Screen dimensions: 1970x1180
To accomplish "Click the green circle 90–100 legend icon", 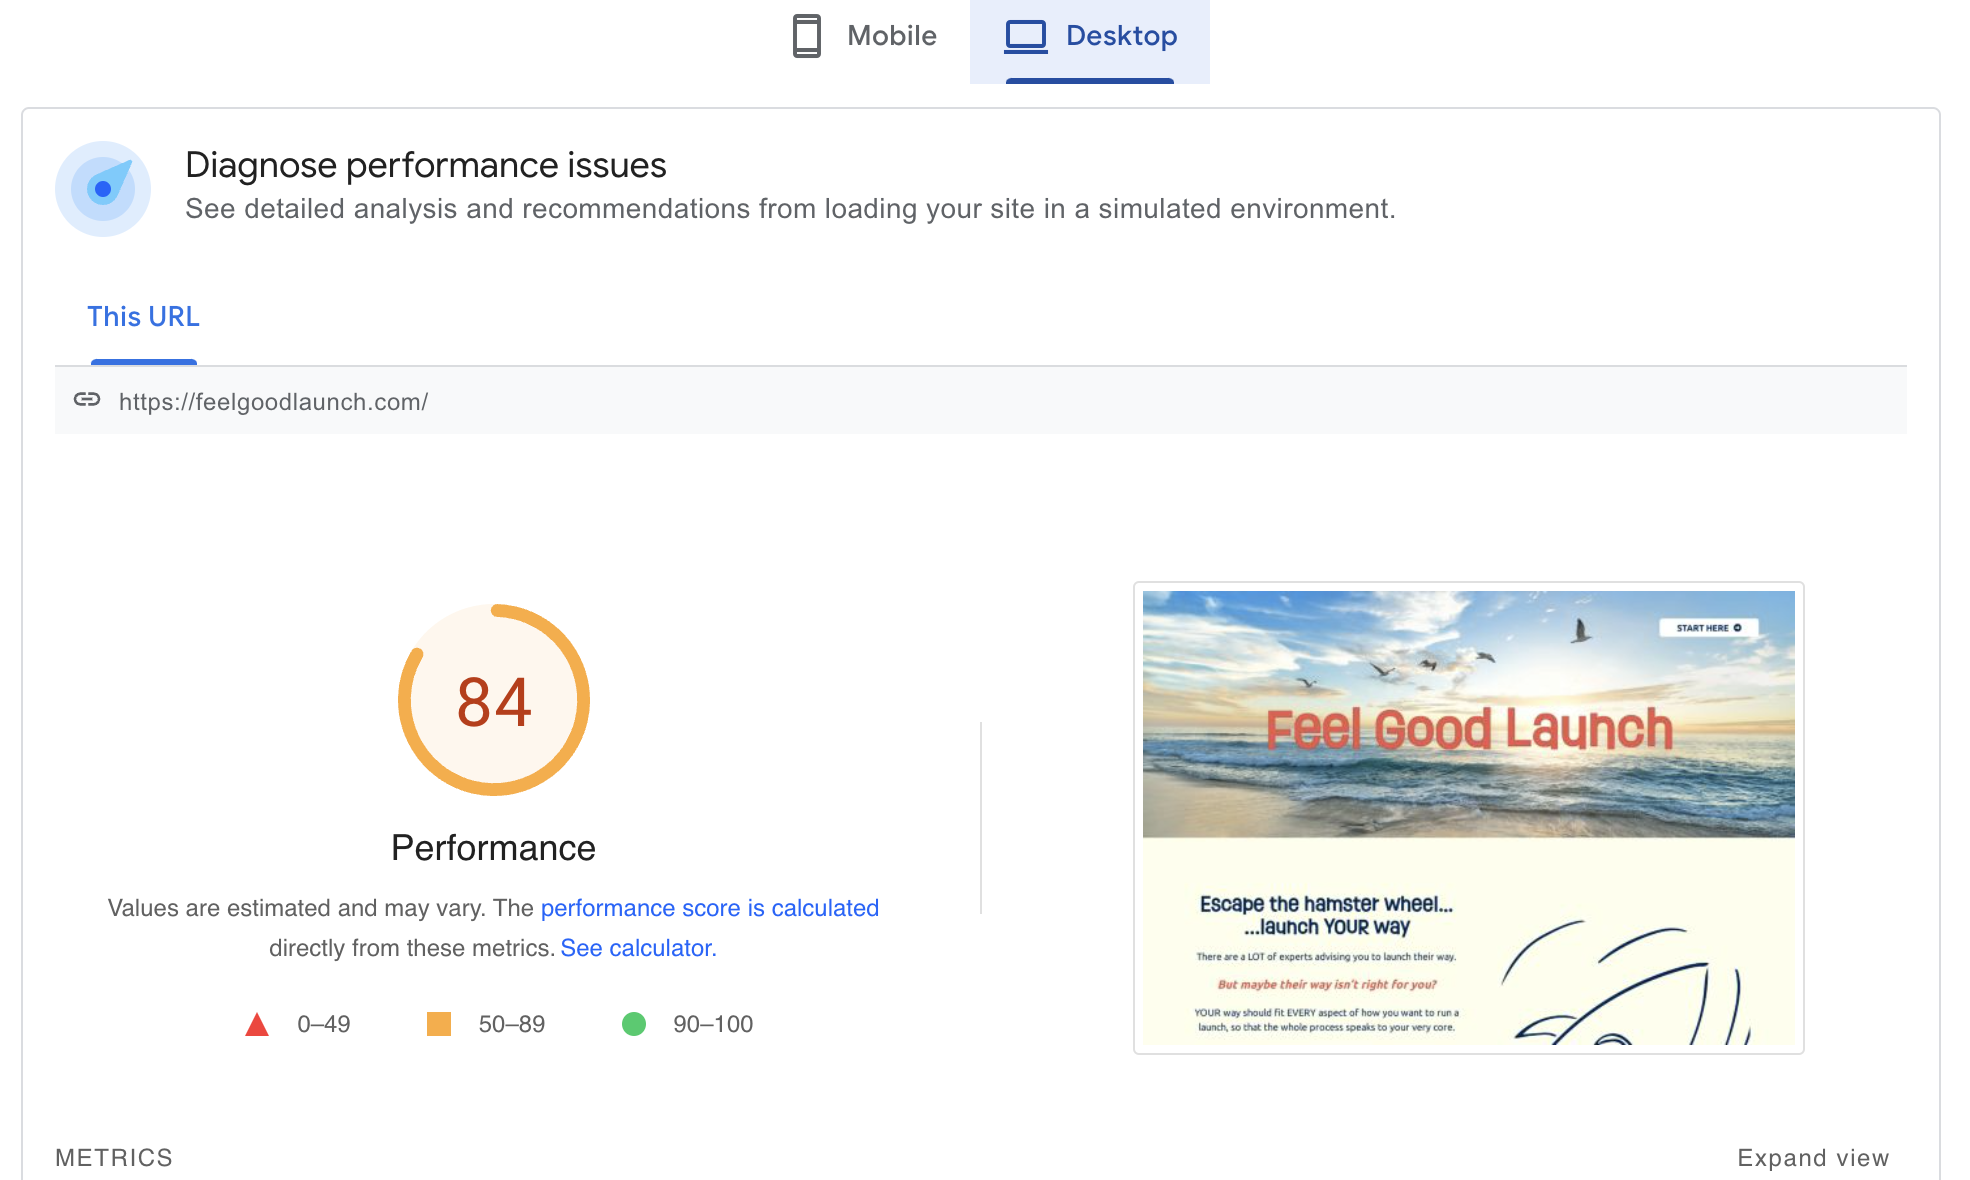I will [634, 1024].
